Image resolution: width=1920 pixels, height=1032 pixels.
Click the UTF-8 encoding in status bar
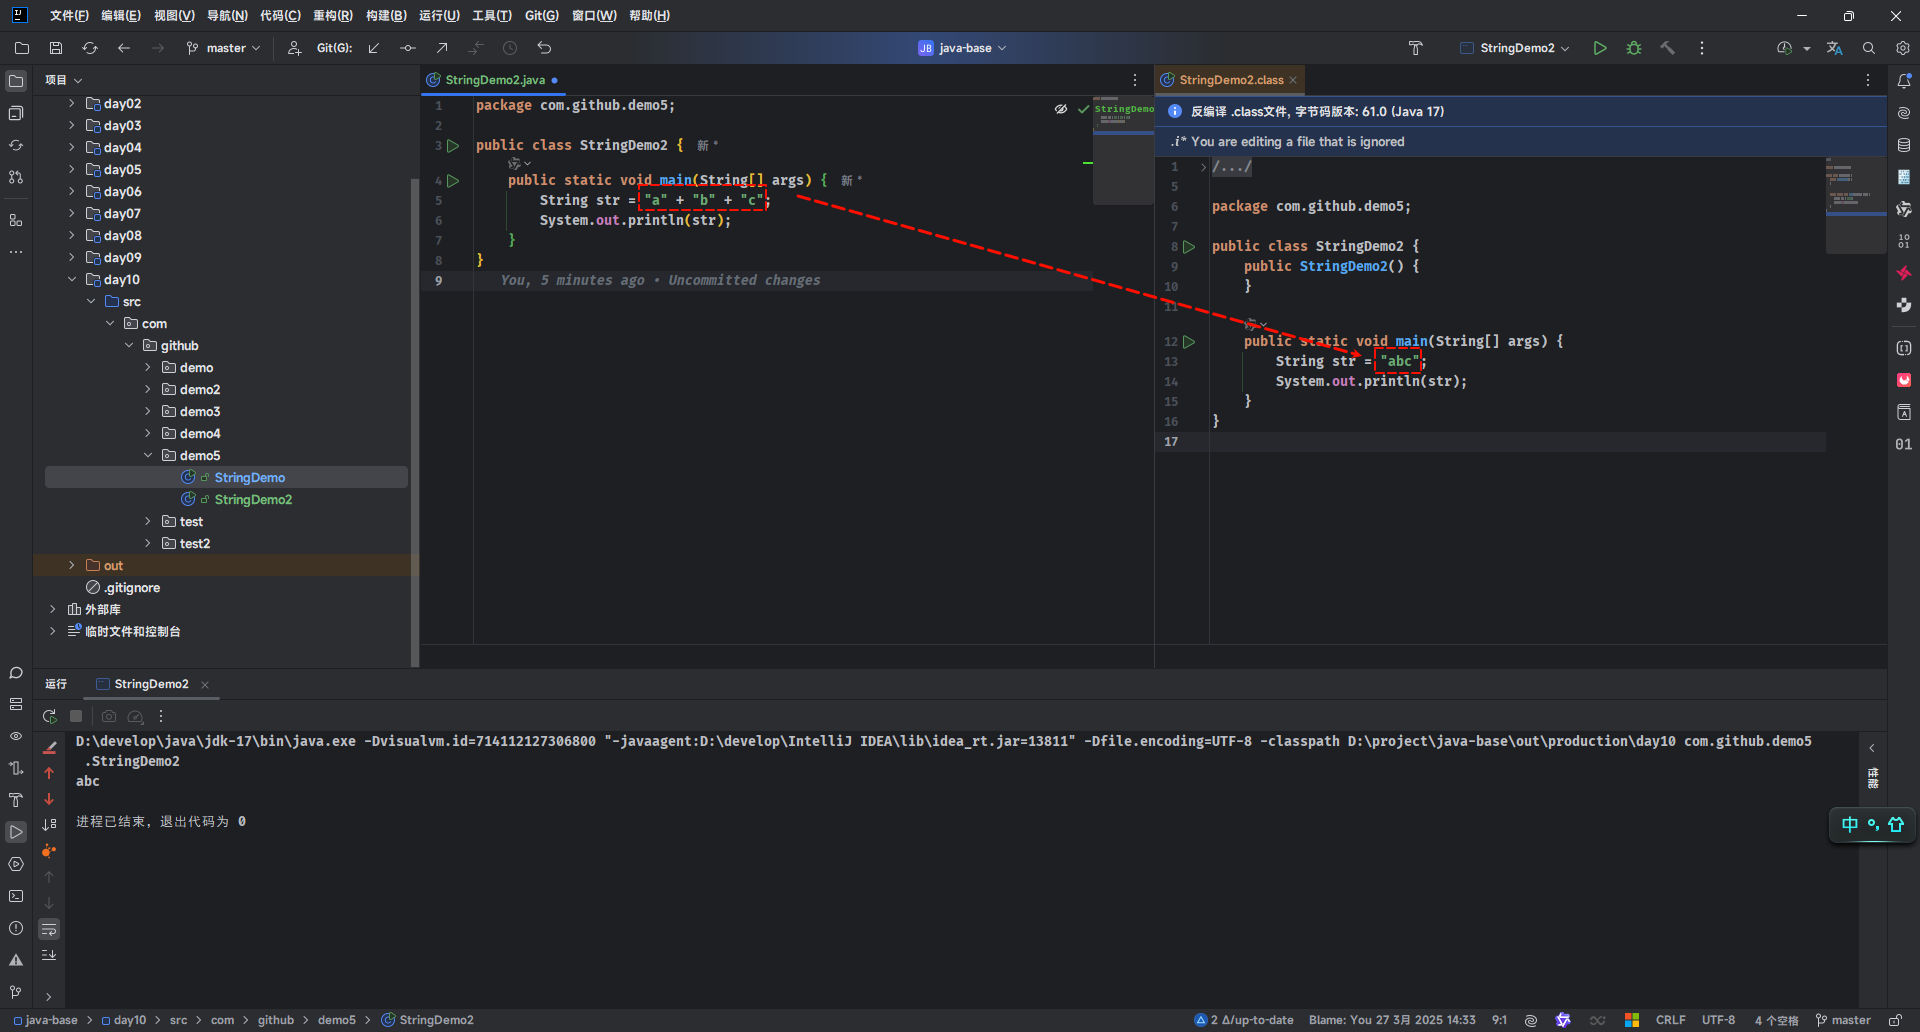pos(1718,1020)
